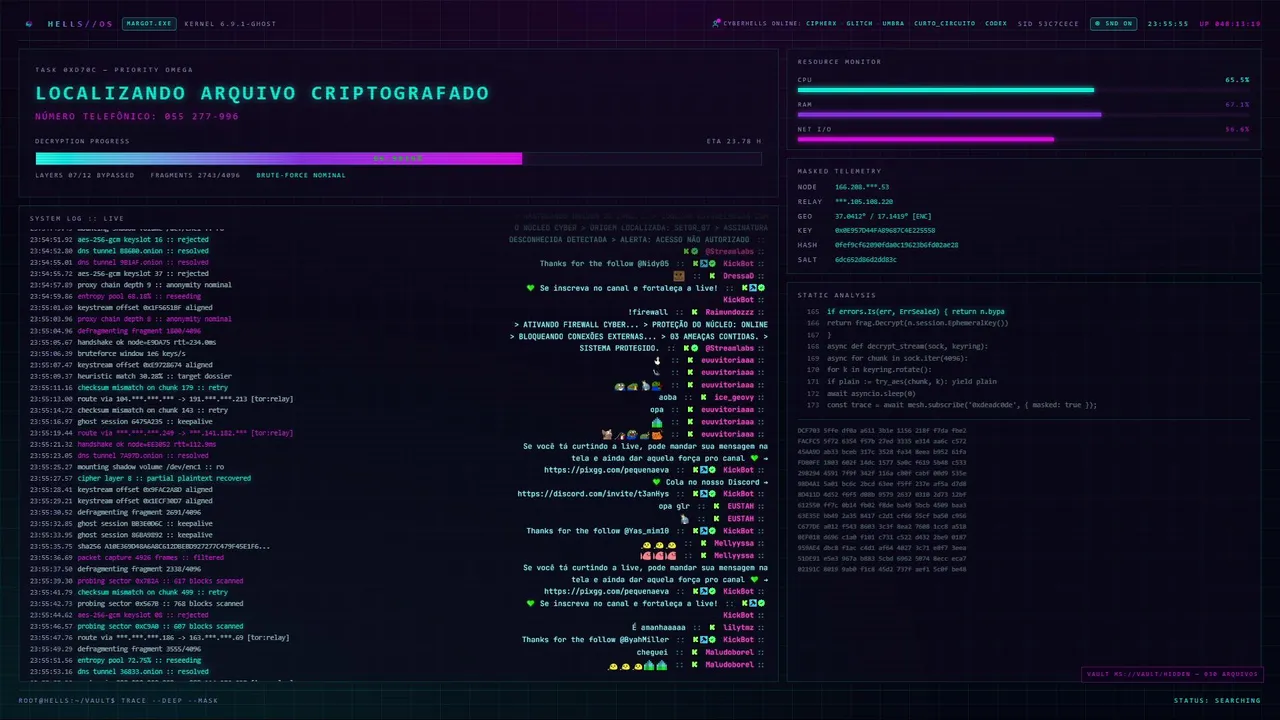Click the single house emote from euuvitoriaaa

(657, 421)
